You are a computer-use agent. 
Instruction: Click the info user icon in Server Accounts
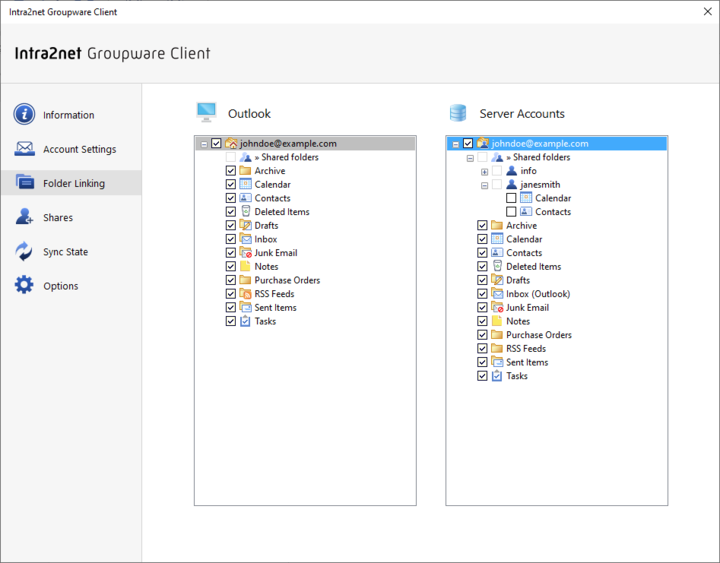click(512, 171)
